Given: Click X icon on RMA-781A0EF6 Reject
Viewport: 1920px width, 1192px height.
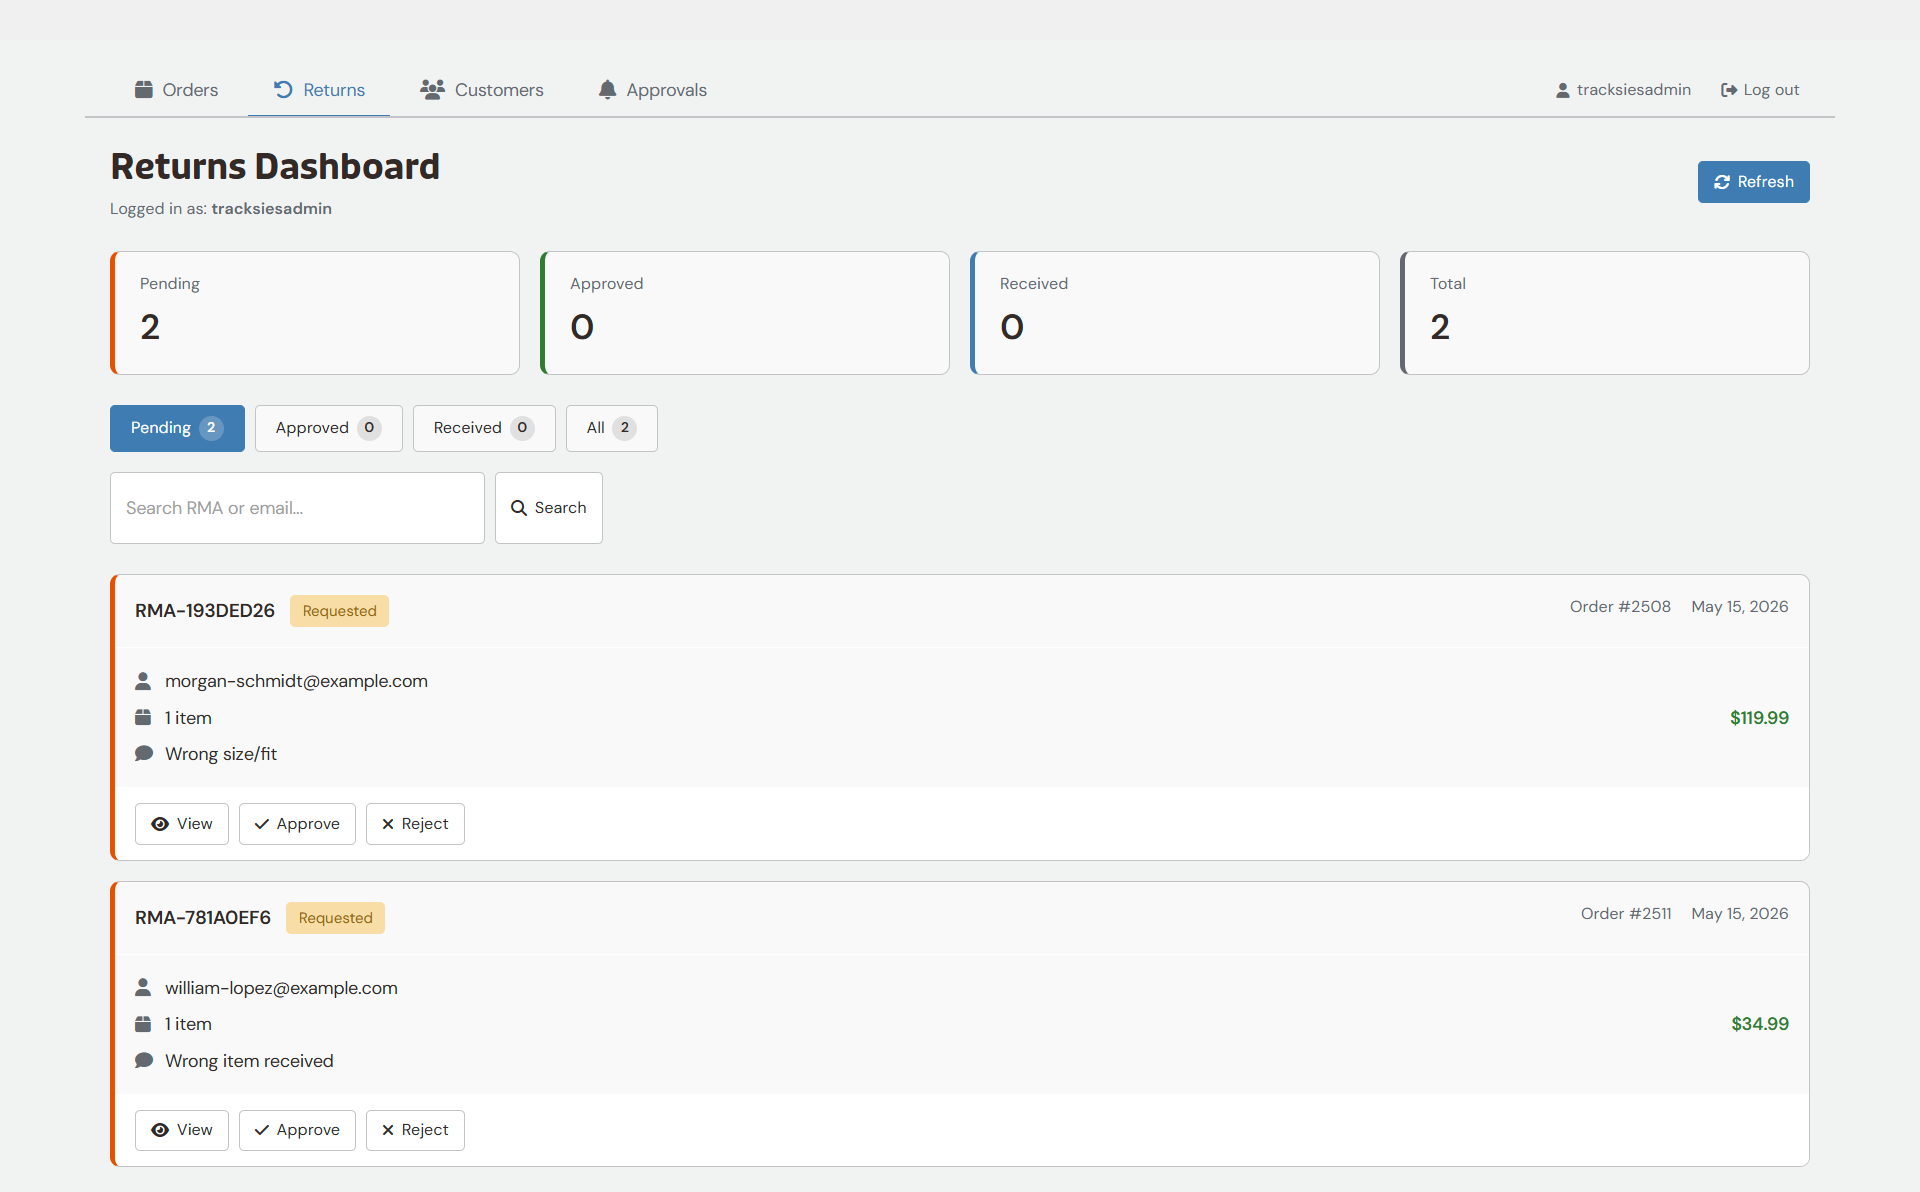Looking at the screenshot, I should coord(388,1130).
